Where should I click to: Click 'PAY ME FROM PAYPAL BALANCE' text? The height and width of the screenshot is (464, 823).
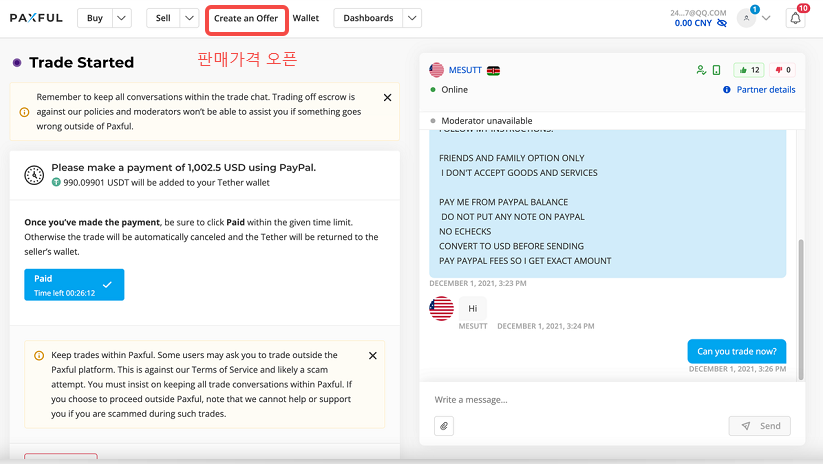pos(503,202)
